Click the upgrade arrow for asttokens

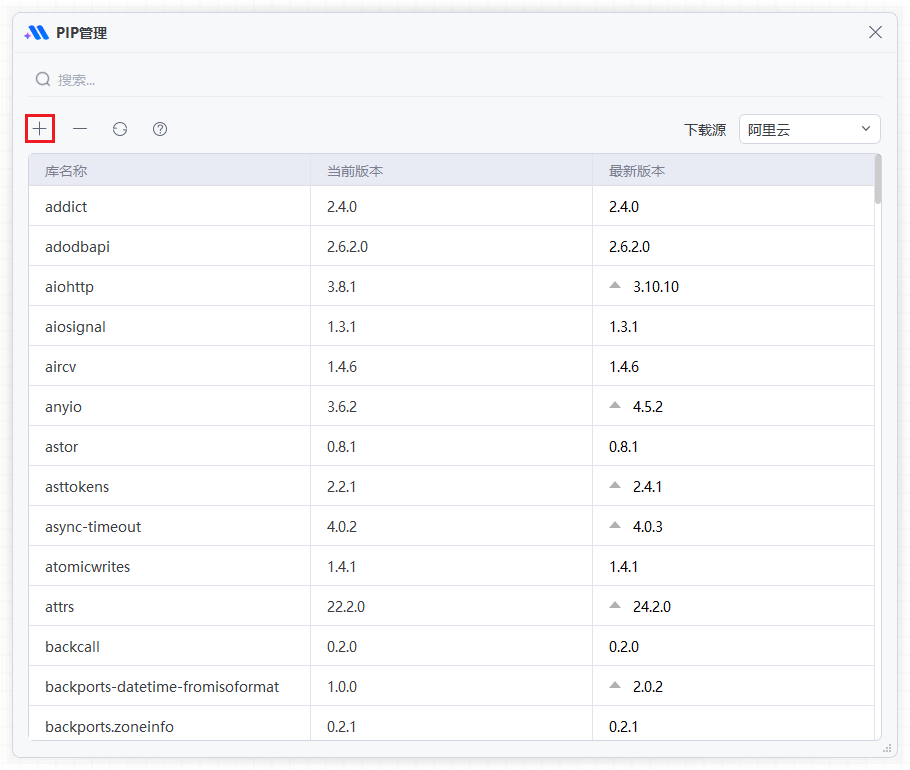[x=615, y=485]
